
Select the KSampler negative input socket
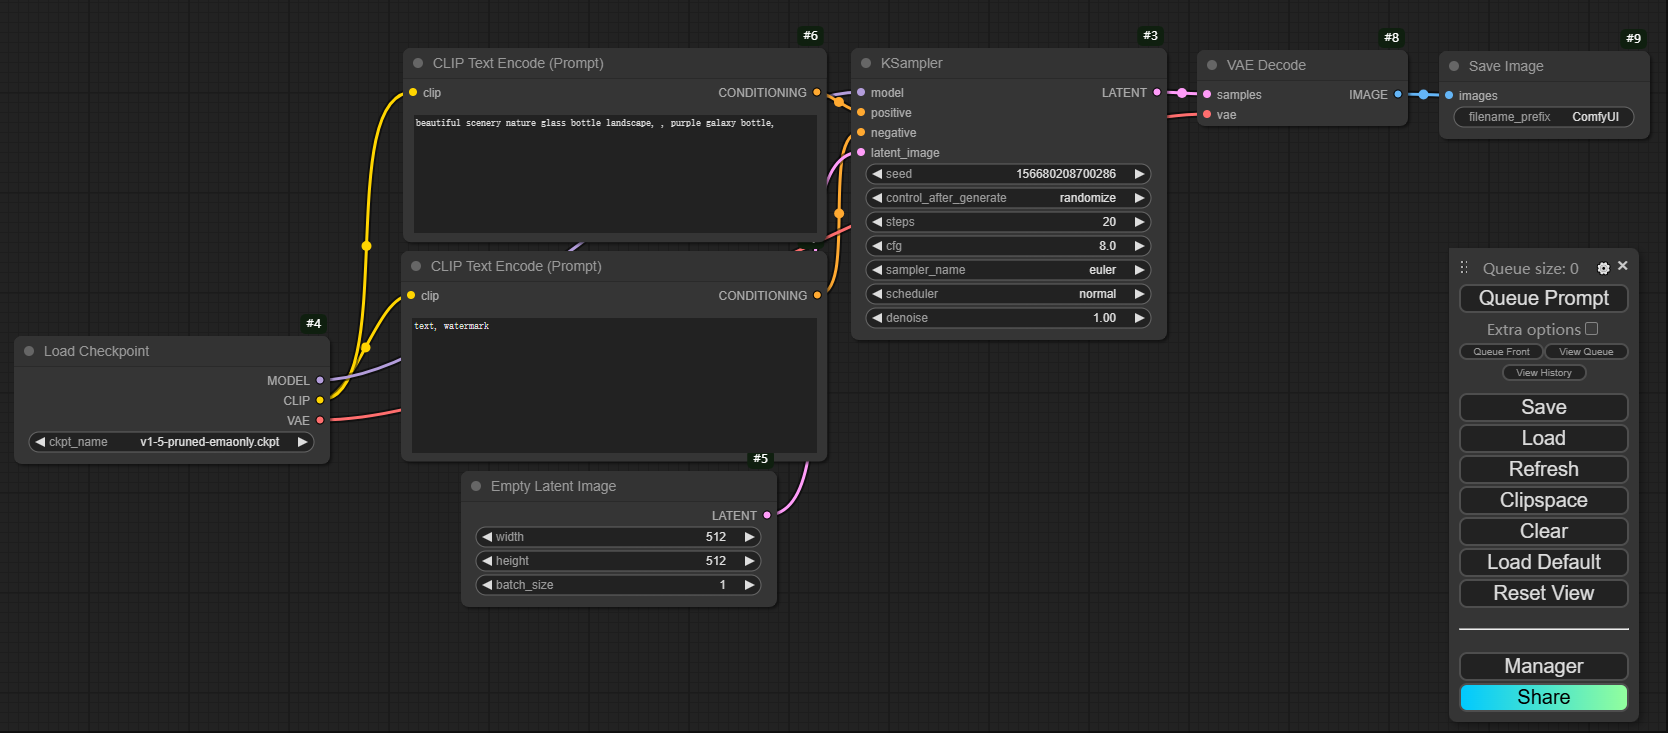pyautogui.click(x=861, y=132)
